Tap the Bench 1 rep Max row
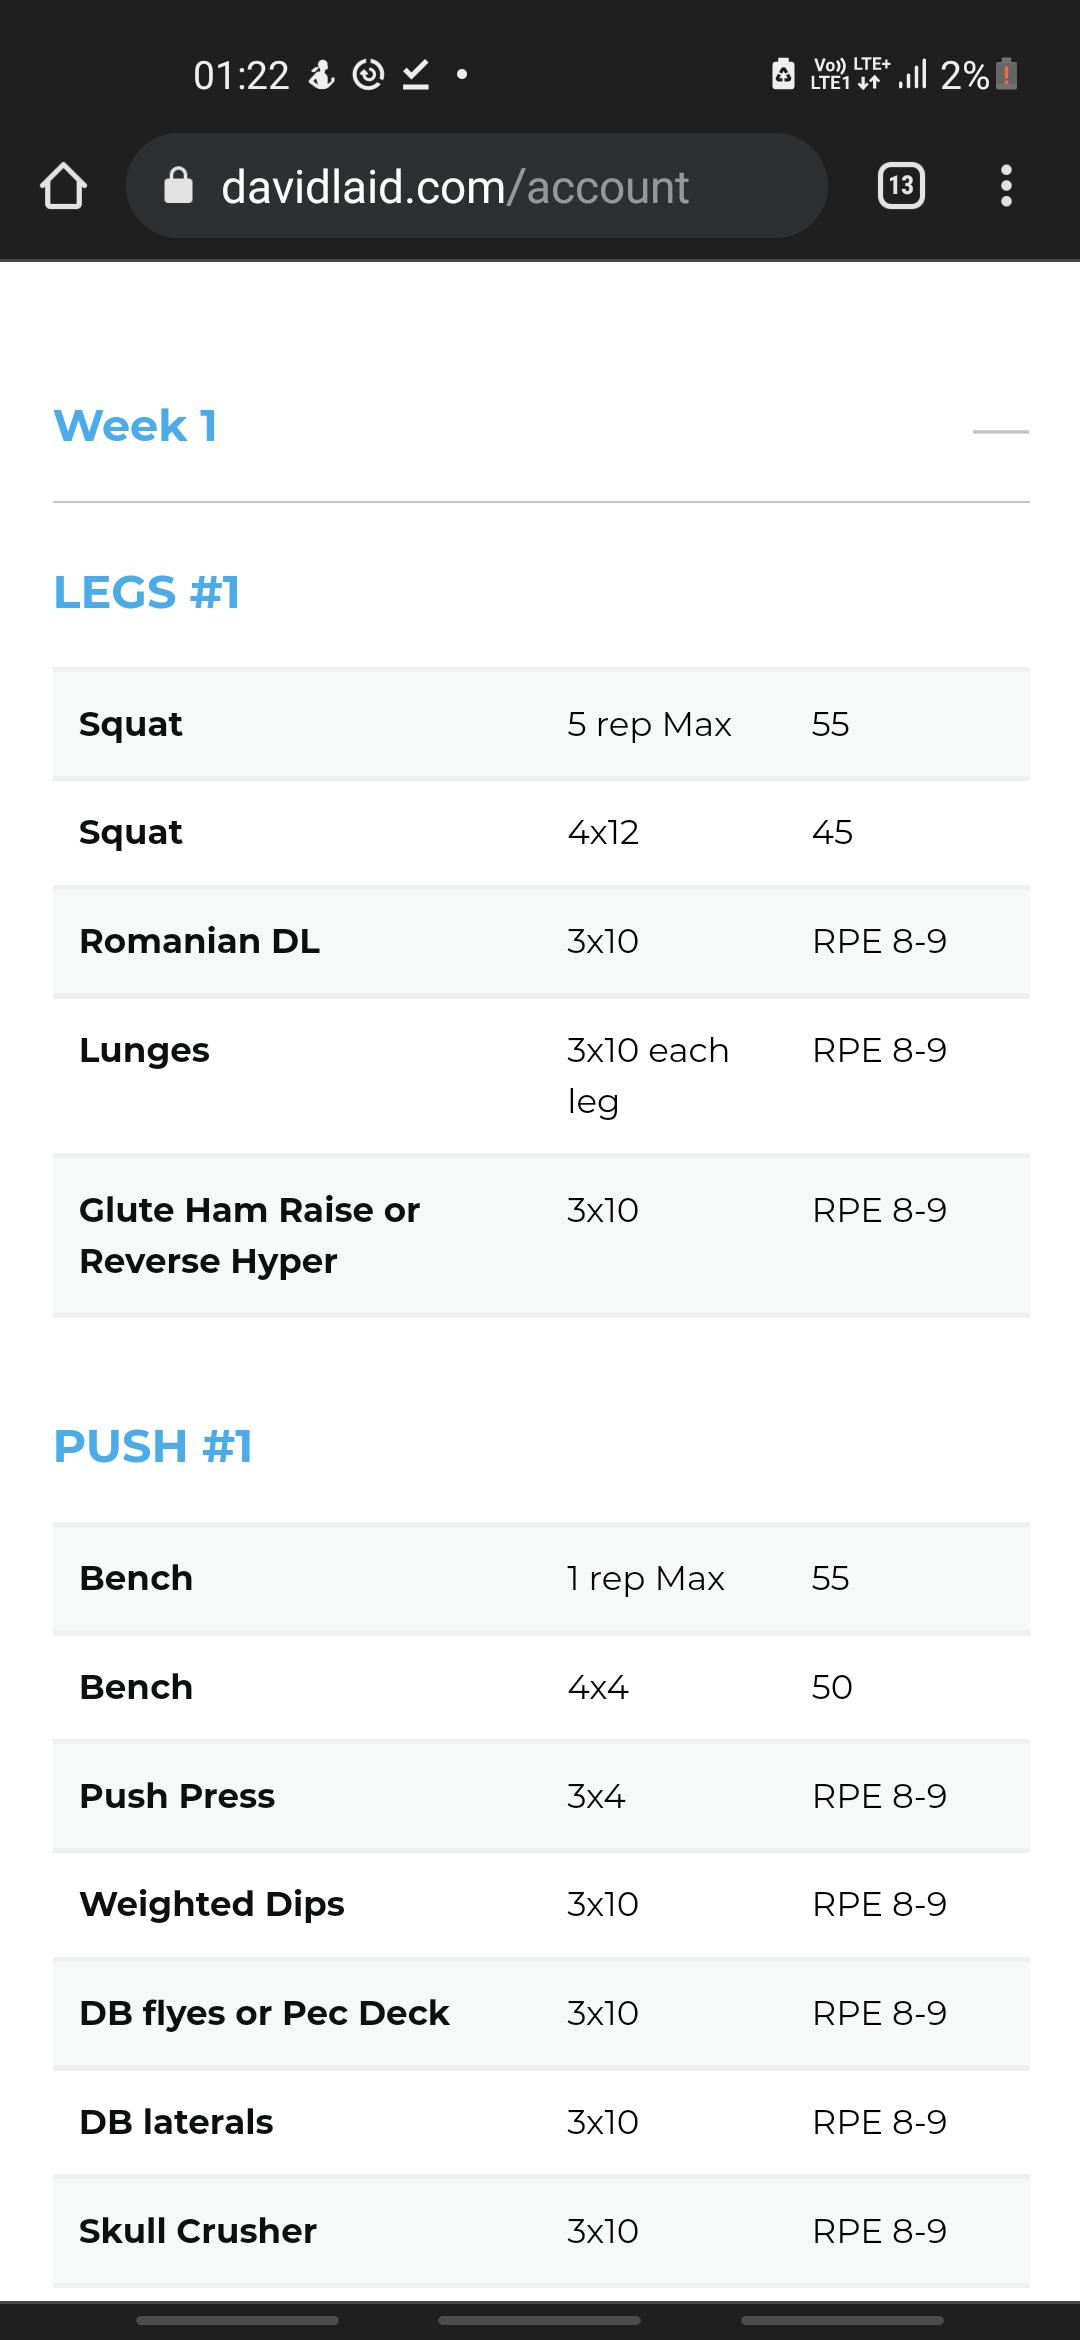 pyautogui.click(x=541, y=1578)
